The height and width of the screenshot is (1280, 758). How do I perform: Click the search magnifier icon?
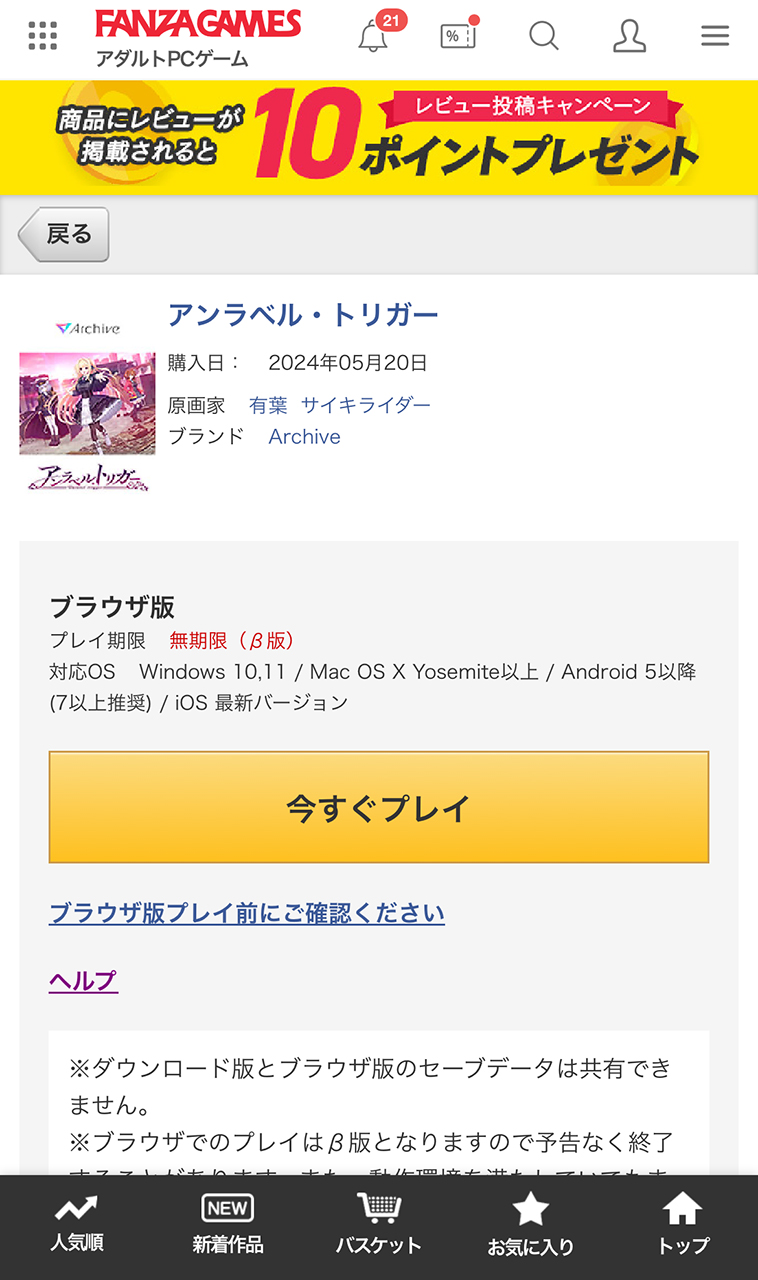[x=543, y=36]
